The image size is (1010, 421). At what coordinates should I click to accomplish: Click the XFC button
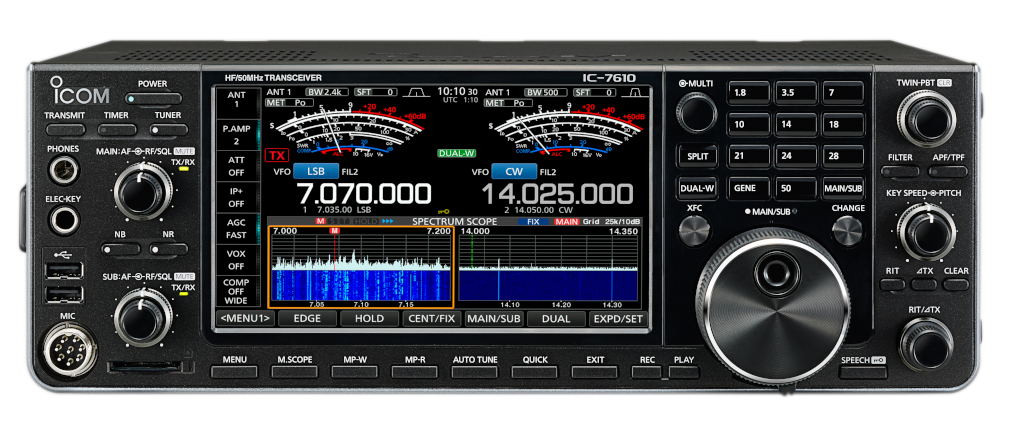(694, 230)
